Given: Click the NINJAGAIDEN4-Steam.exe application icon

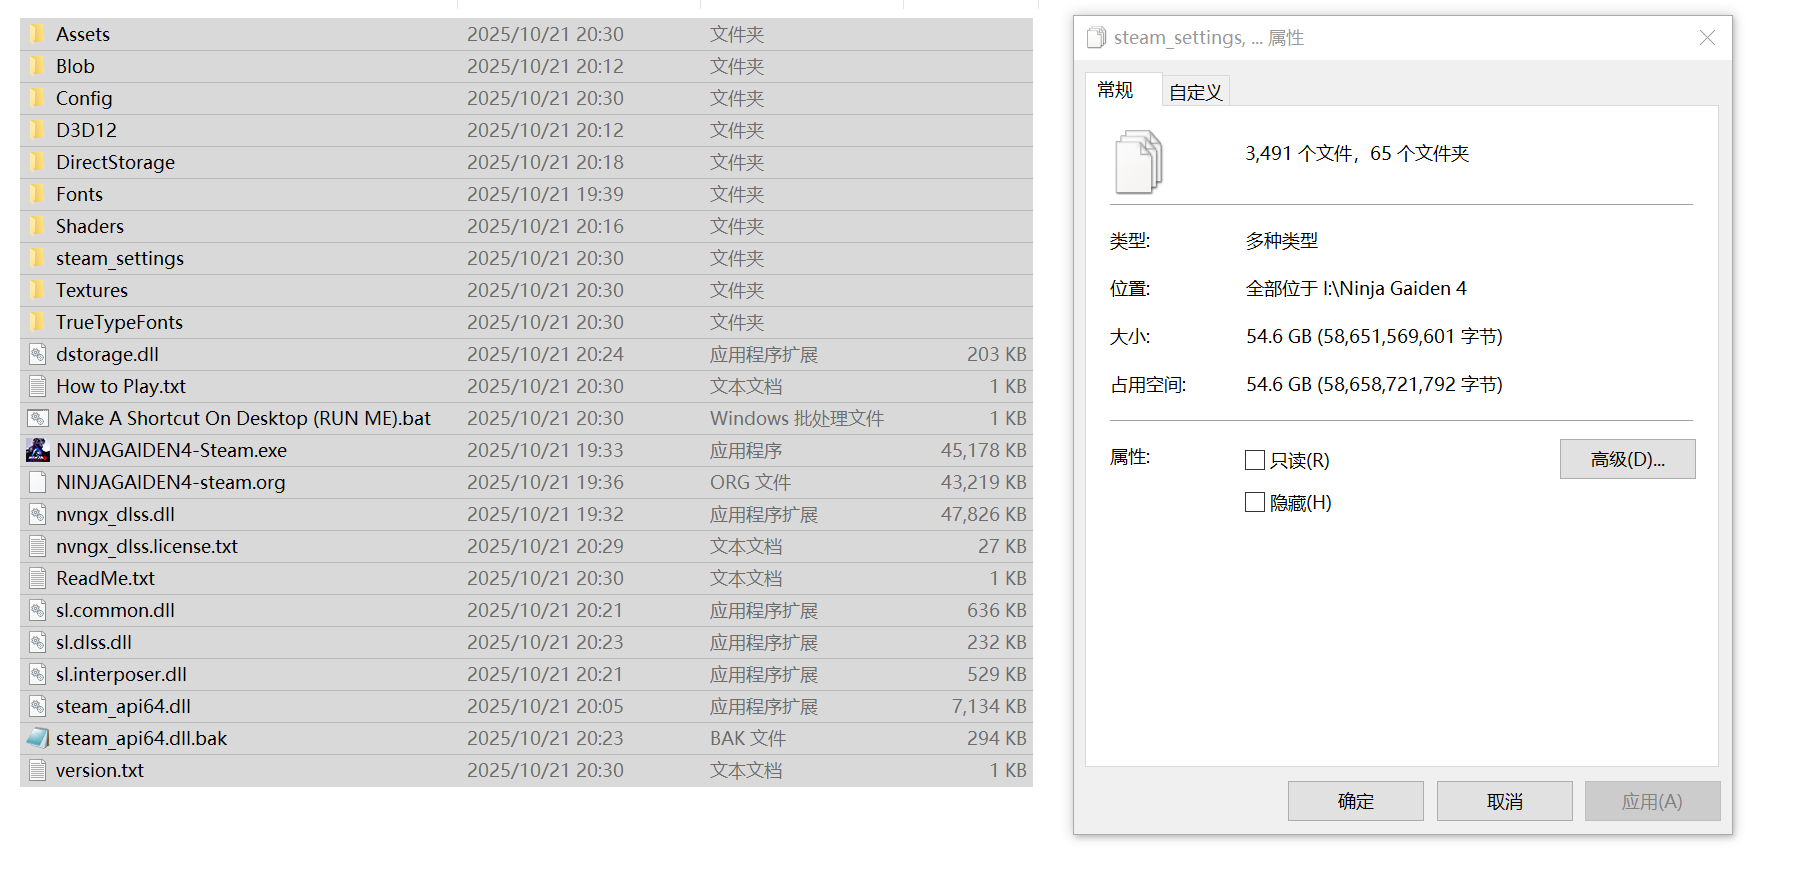Looking at the screenshot, I should [x=38, y=450].
